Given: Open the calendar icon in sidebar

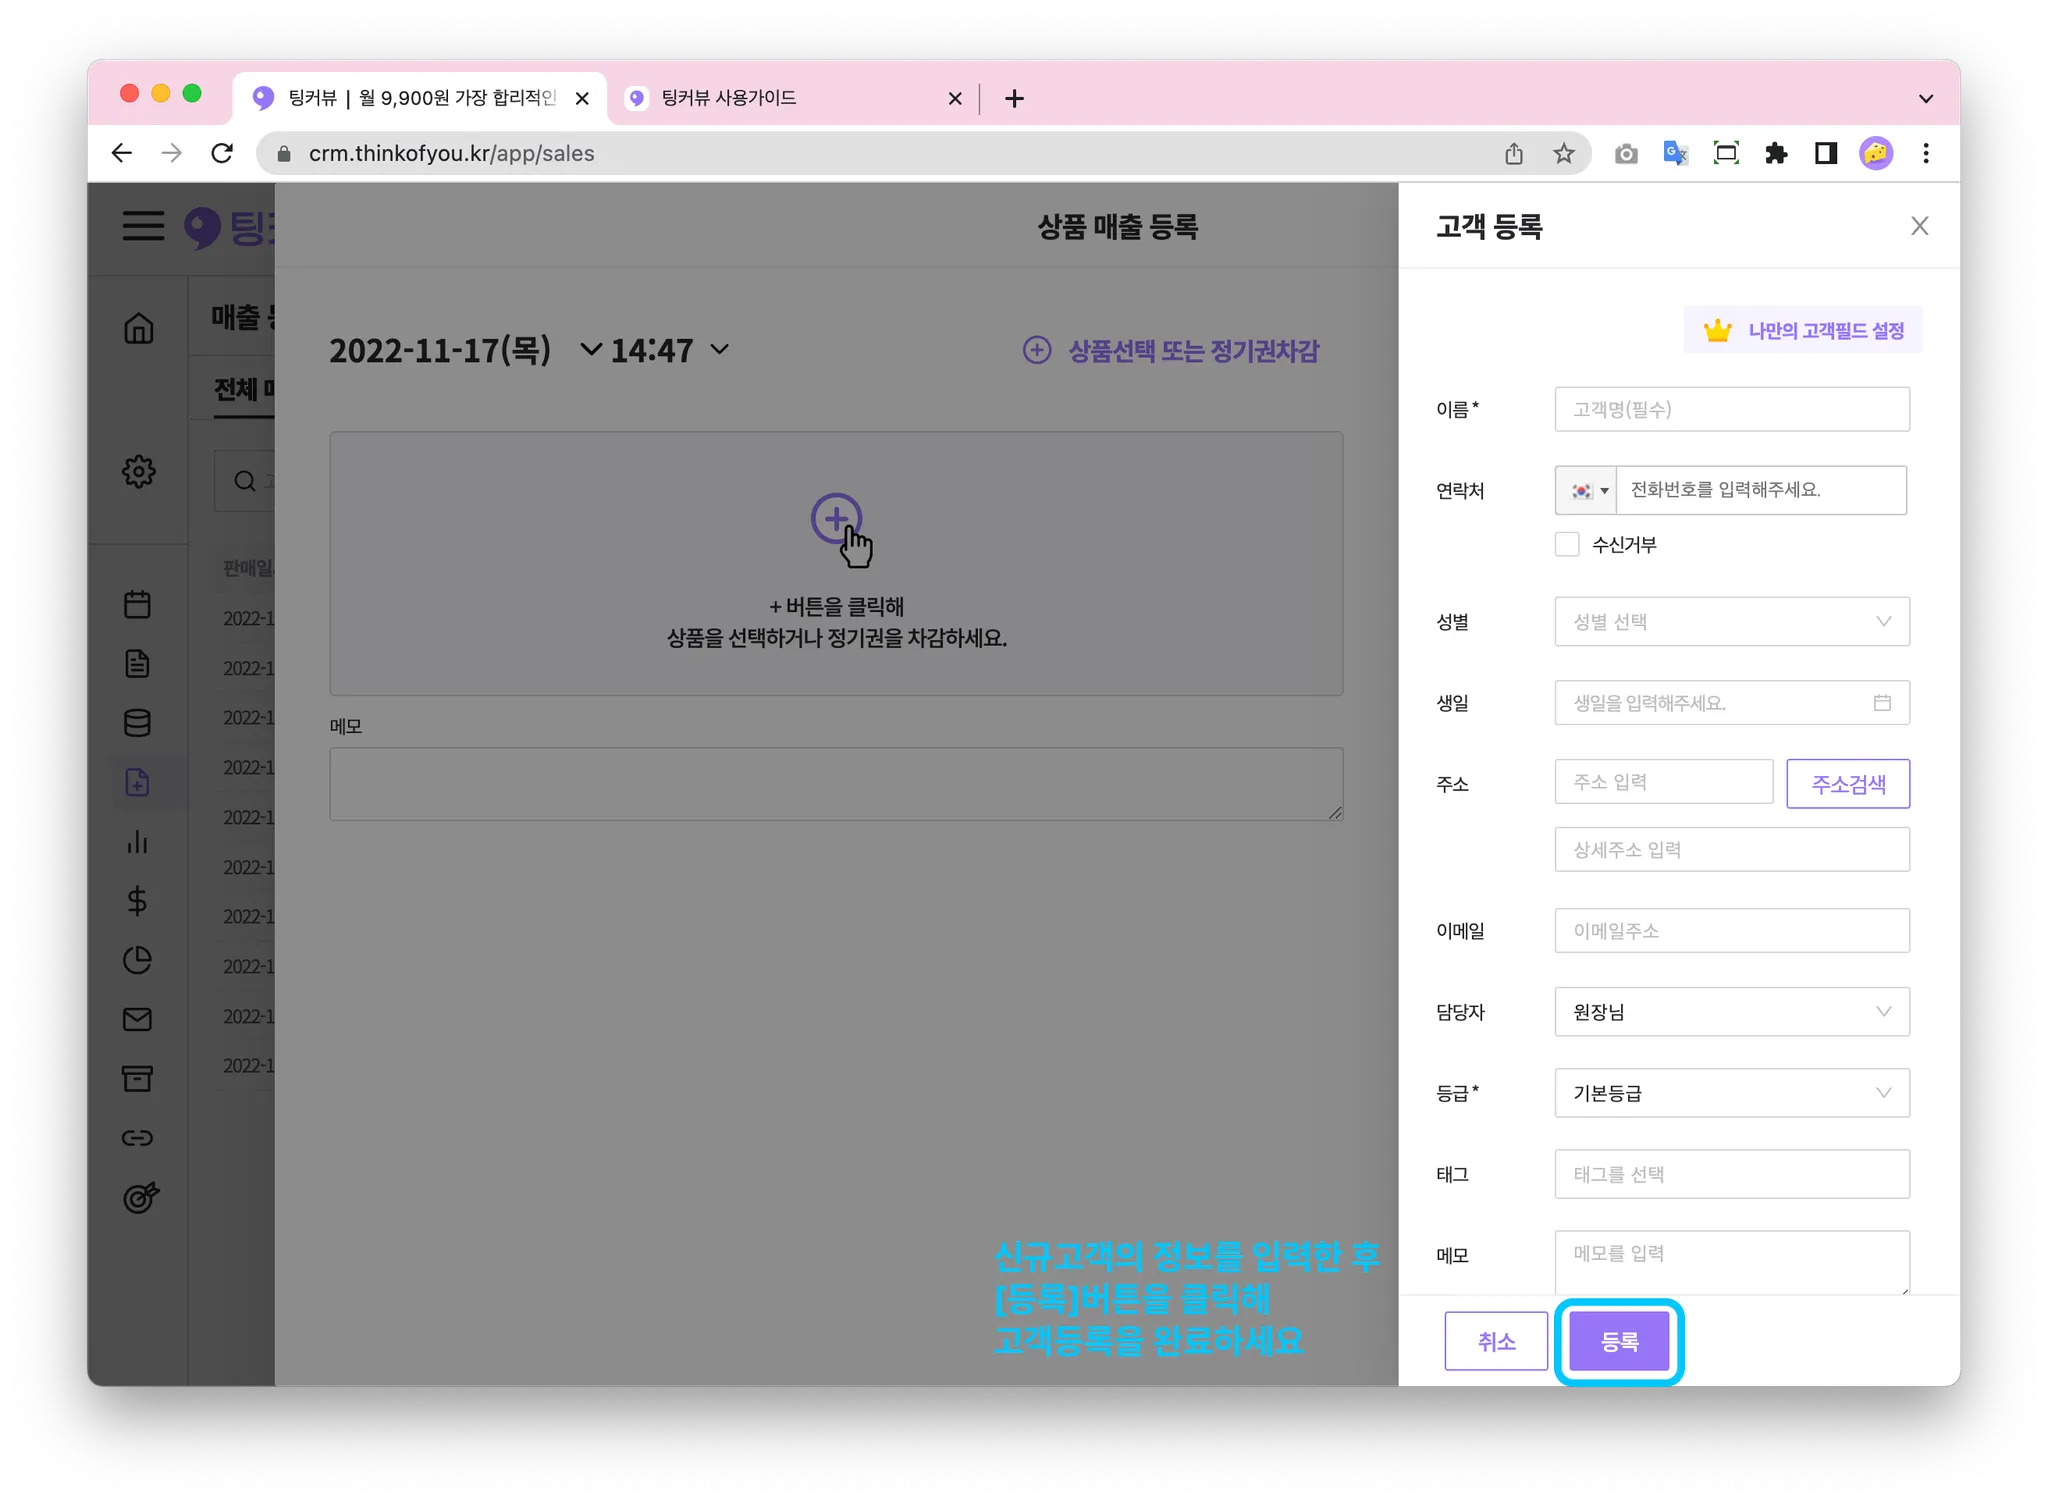Looking at the screenshot, I should pyautogui.click(x=137, y=604).
